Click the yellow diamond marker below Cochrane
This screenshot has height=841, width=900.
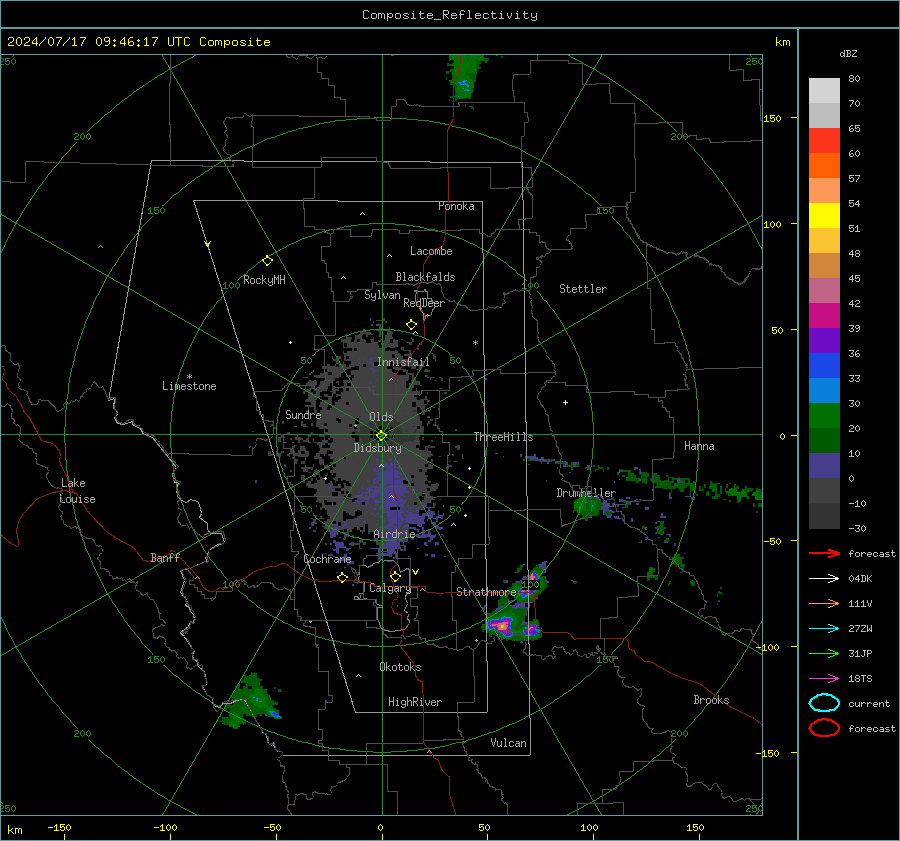343,578
